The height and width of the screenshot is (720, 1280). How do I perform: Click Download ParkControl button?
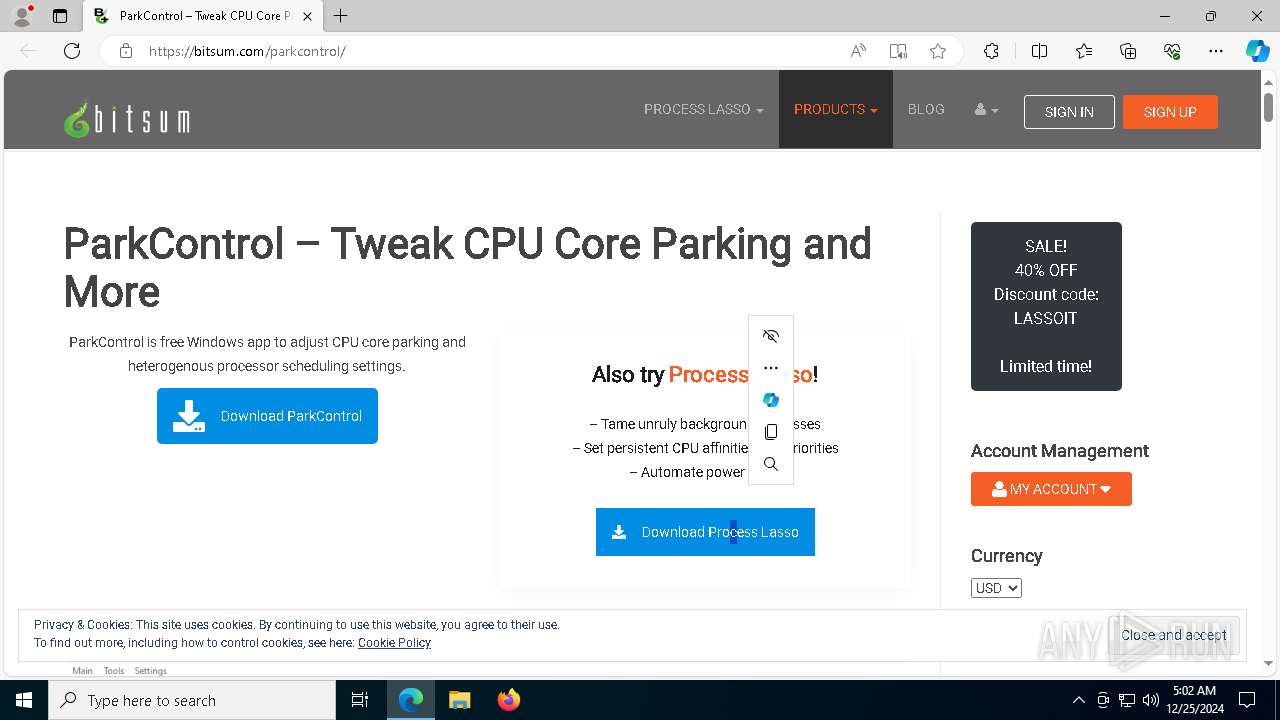coord(267,416)
